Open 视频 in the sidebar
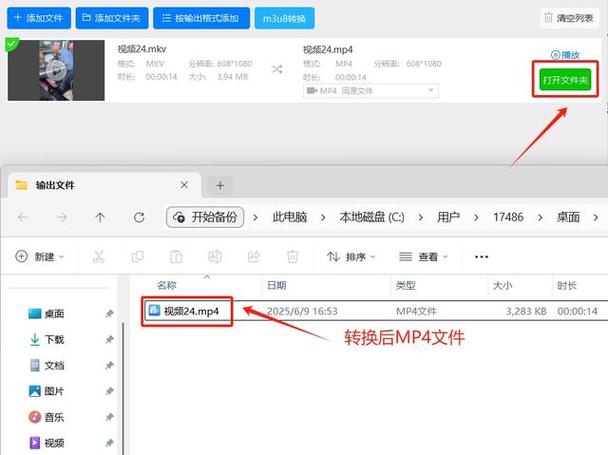Screen dimensions: 608x455 click(x=47, y=443)
